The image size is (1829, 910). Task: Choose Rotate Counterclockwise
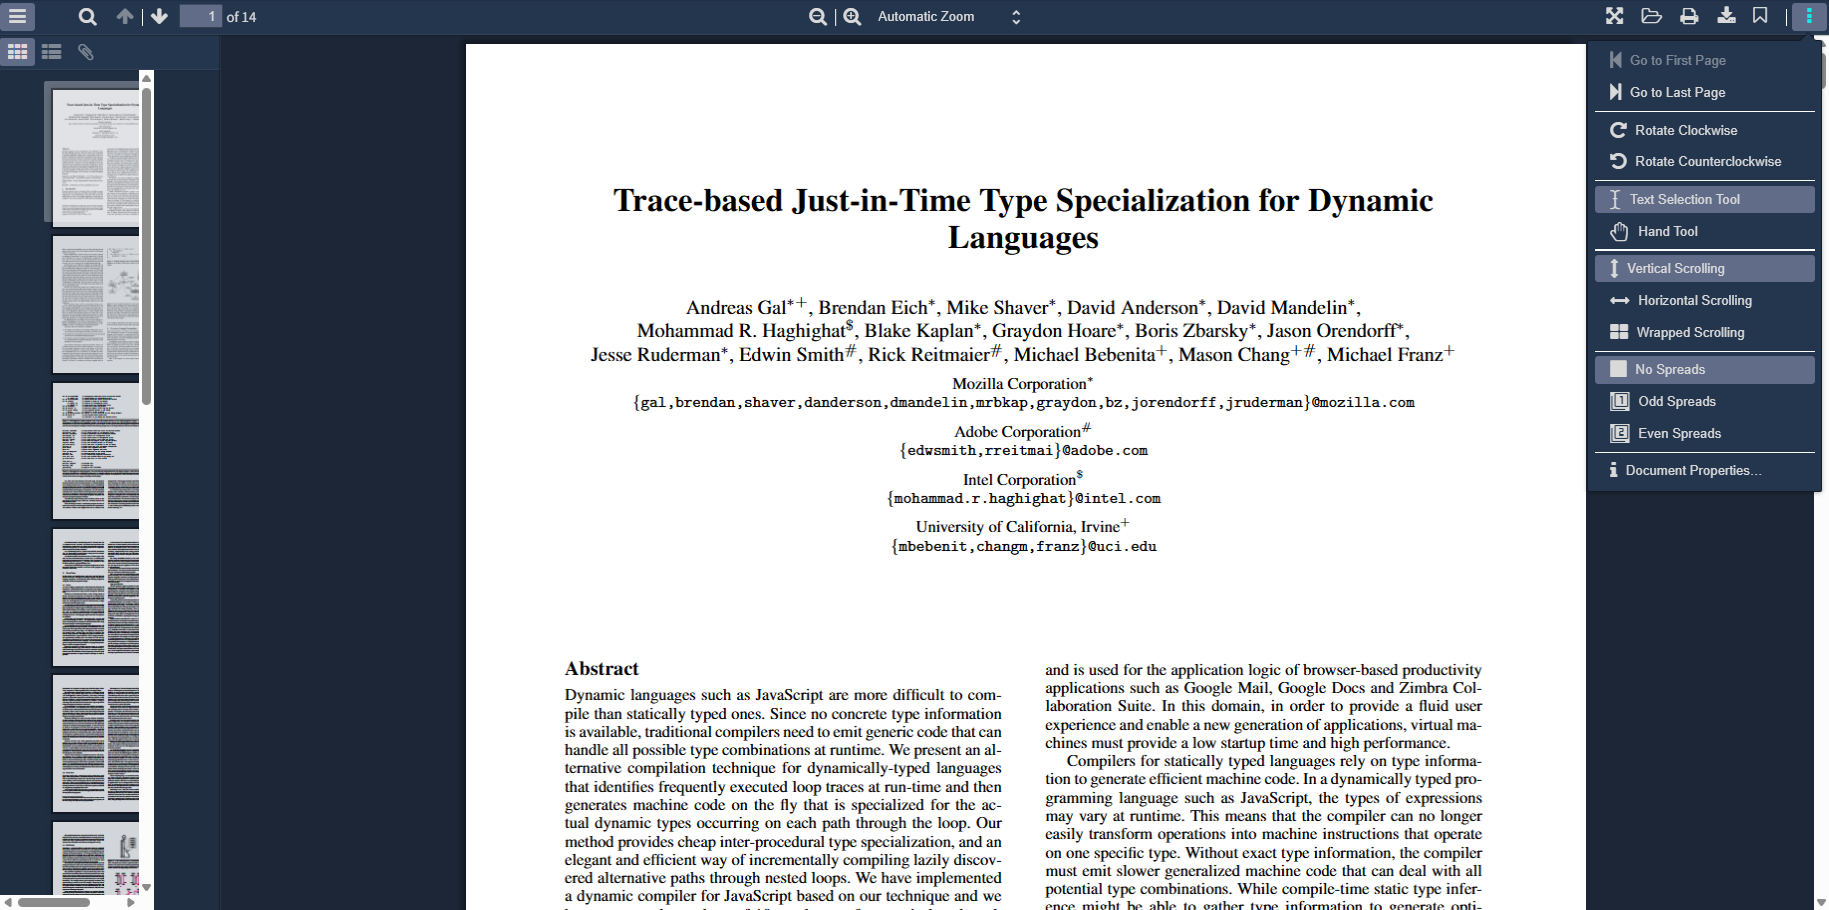point(1704,161)
